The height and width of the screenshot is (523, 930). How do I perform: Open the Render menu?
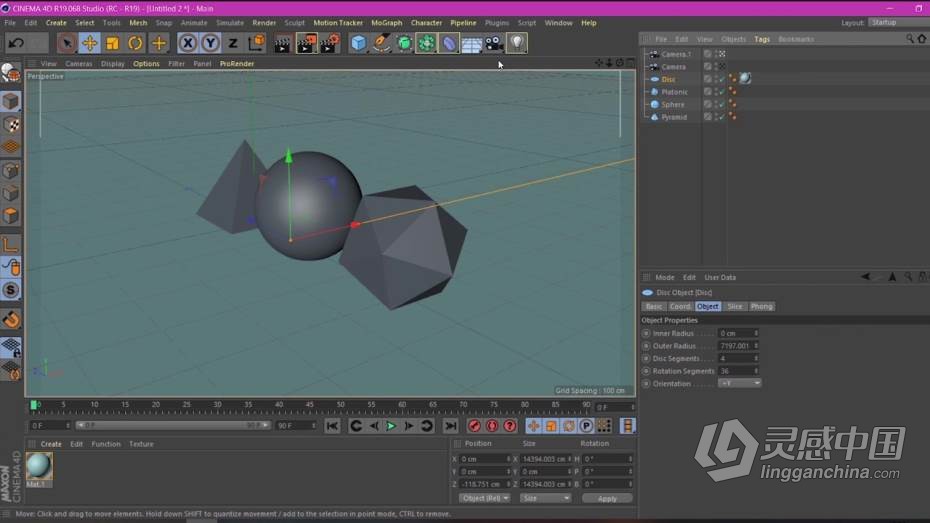coord(264,23)
